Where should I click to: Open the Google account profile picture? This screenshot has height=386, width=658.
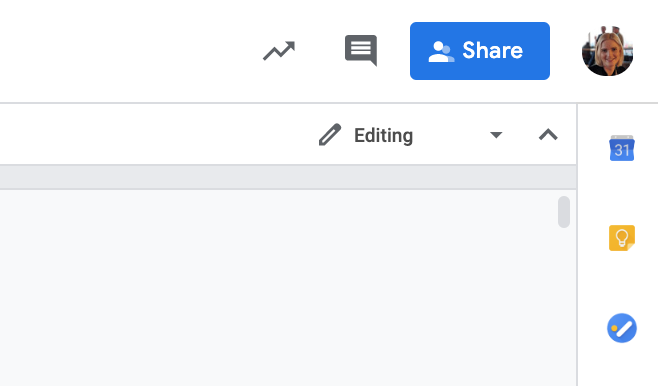coord(607,51)
